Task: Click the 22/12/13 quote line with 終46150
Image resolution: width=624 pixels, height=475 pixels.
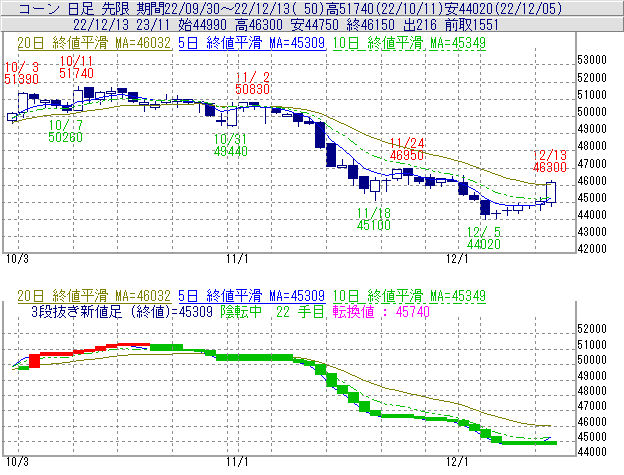Action: (x=312, y=25)
